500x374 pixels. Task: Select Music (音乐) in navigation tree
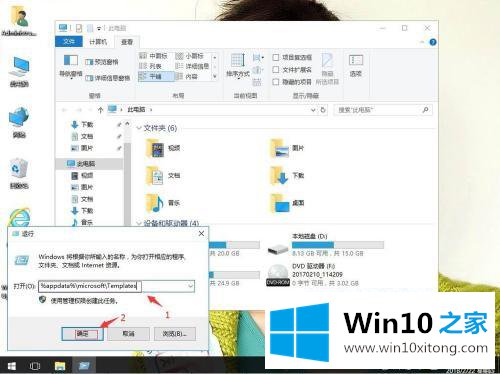(82, 222)
